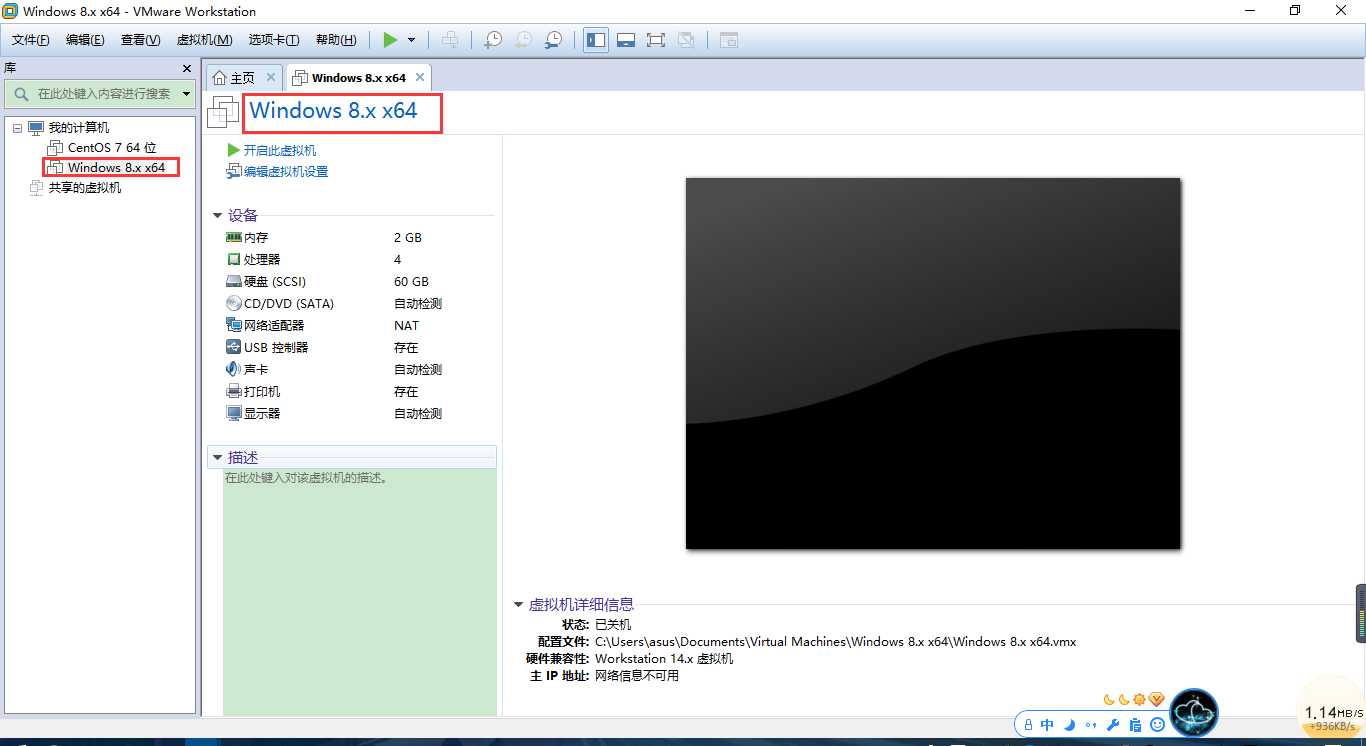The image size is (1366, 746).
Task: Click the 内存 memory device icon
Action: [234, 238]
